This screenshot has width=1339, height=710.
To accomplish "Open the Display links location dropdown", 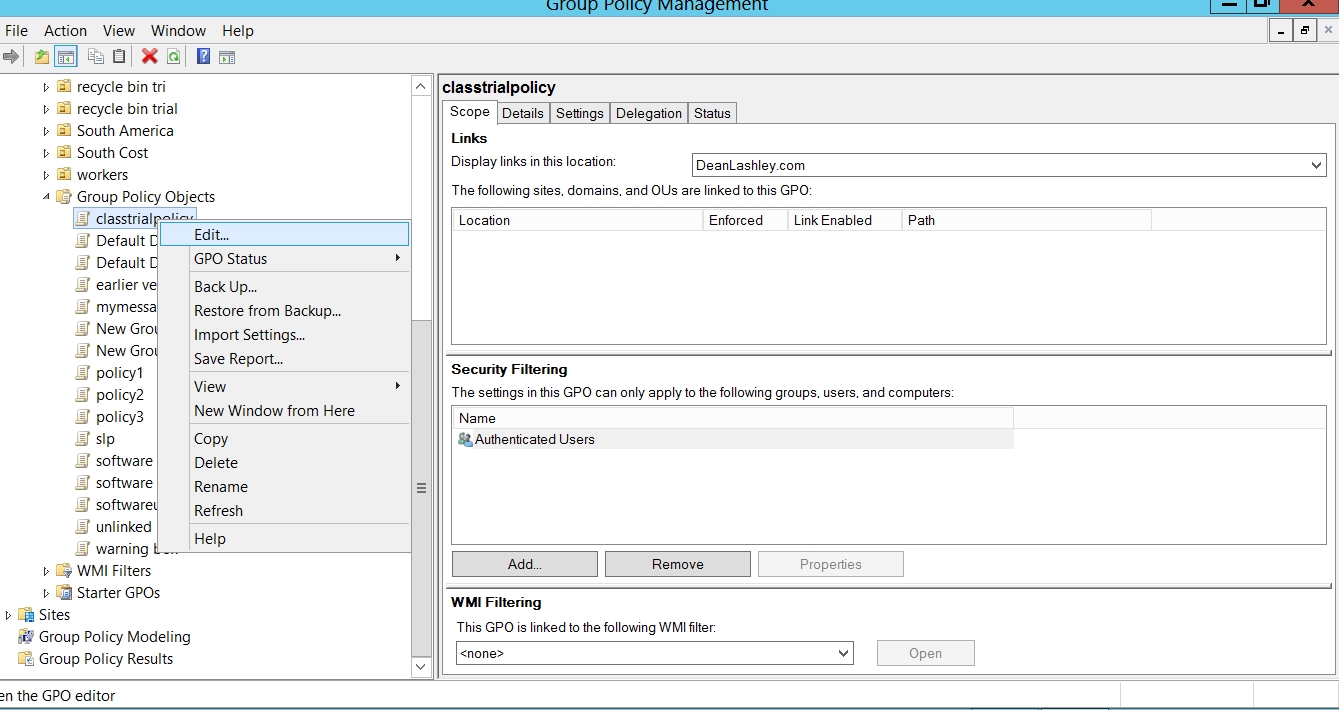I will (1315, 166).
